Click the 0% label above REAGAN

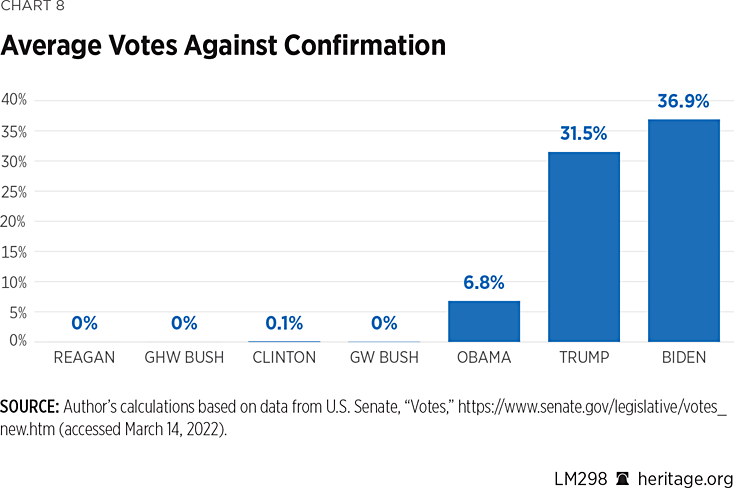click(84, 323)
